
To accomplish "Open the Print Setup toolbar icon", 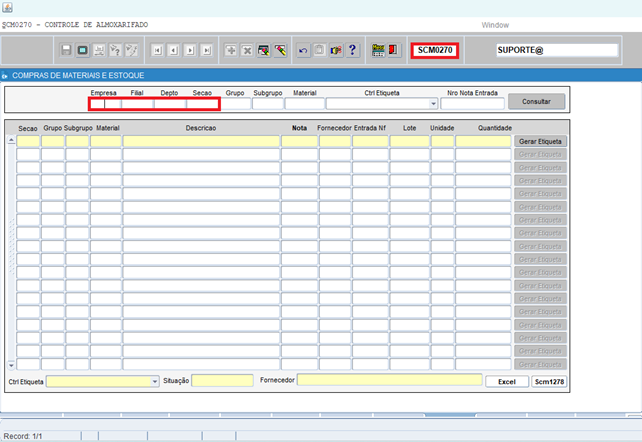I will click(99, 50).
